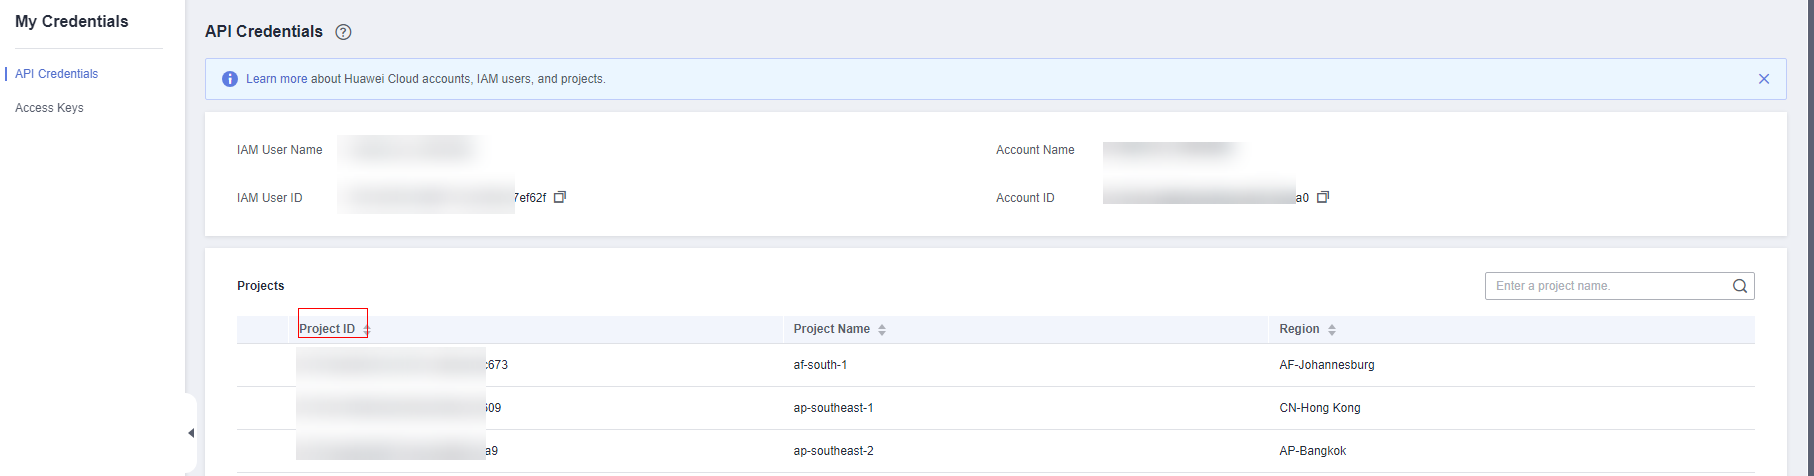Click the AP-Bangkok region cell
The height and width of the screenshot is (476, 1814).
click(x=1312, y=451)
